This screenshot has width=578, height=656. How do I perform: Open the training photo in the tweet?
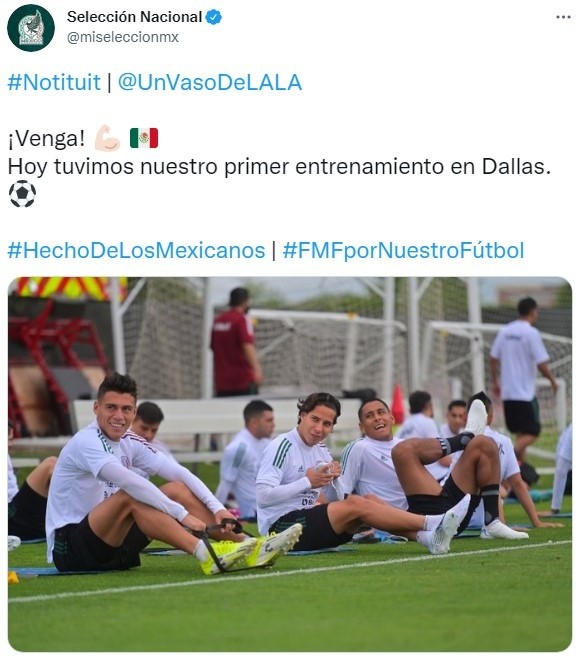tap(289, 464)
